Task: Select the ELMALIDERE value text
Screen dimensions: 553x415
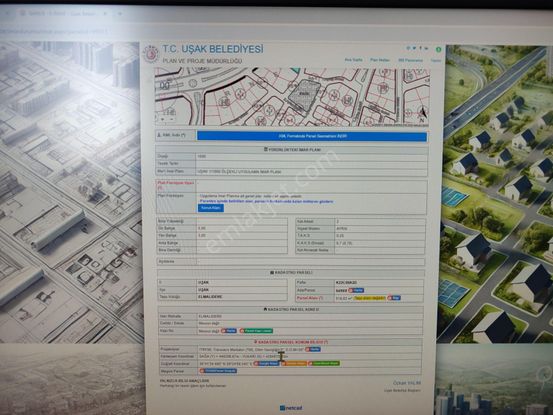Action: [211, 297]
